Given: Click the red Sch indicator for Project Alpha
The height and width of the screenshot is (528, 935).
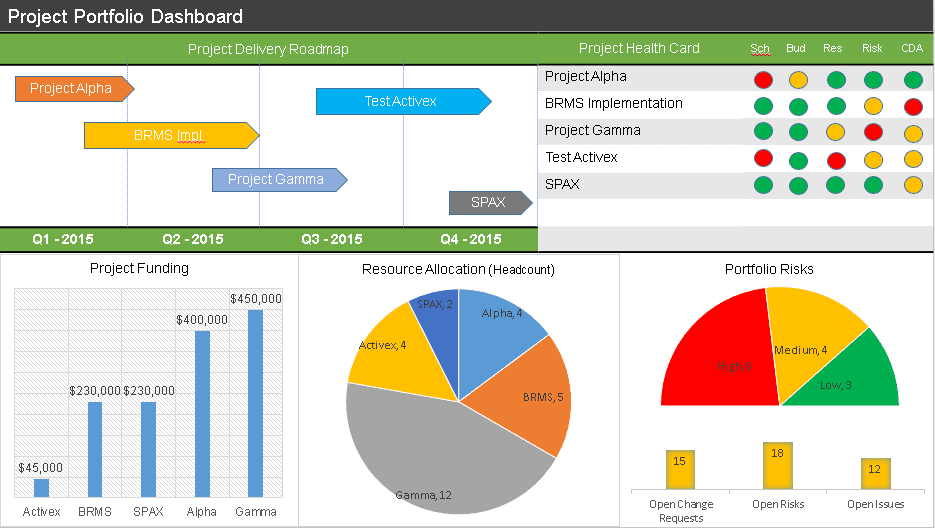Looking at the screenshot, I should pos(763,79).
